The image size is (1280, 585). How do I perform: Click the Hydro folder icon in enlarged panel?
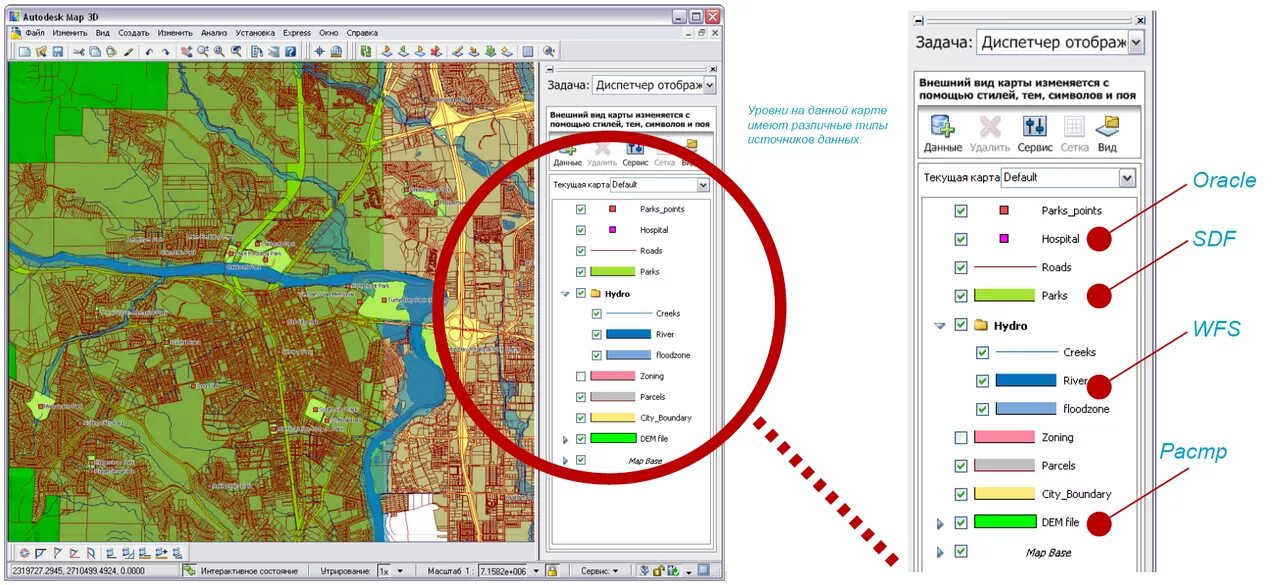click(x=980, y=325)
